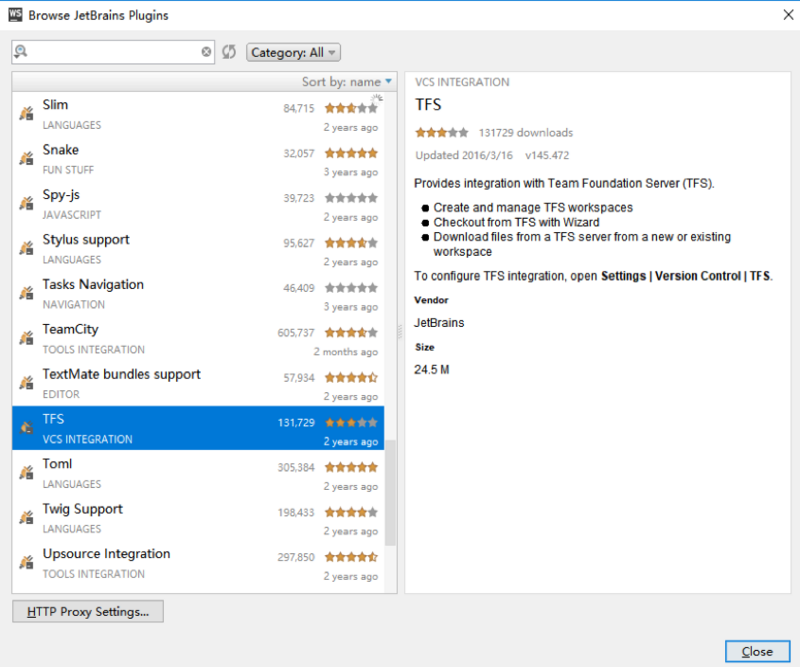
Task: Click the Spy-js plugin icon
Action: [27, 203]
